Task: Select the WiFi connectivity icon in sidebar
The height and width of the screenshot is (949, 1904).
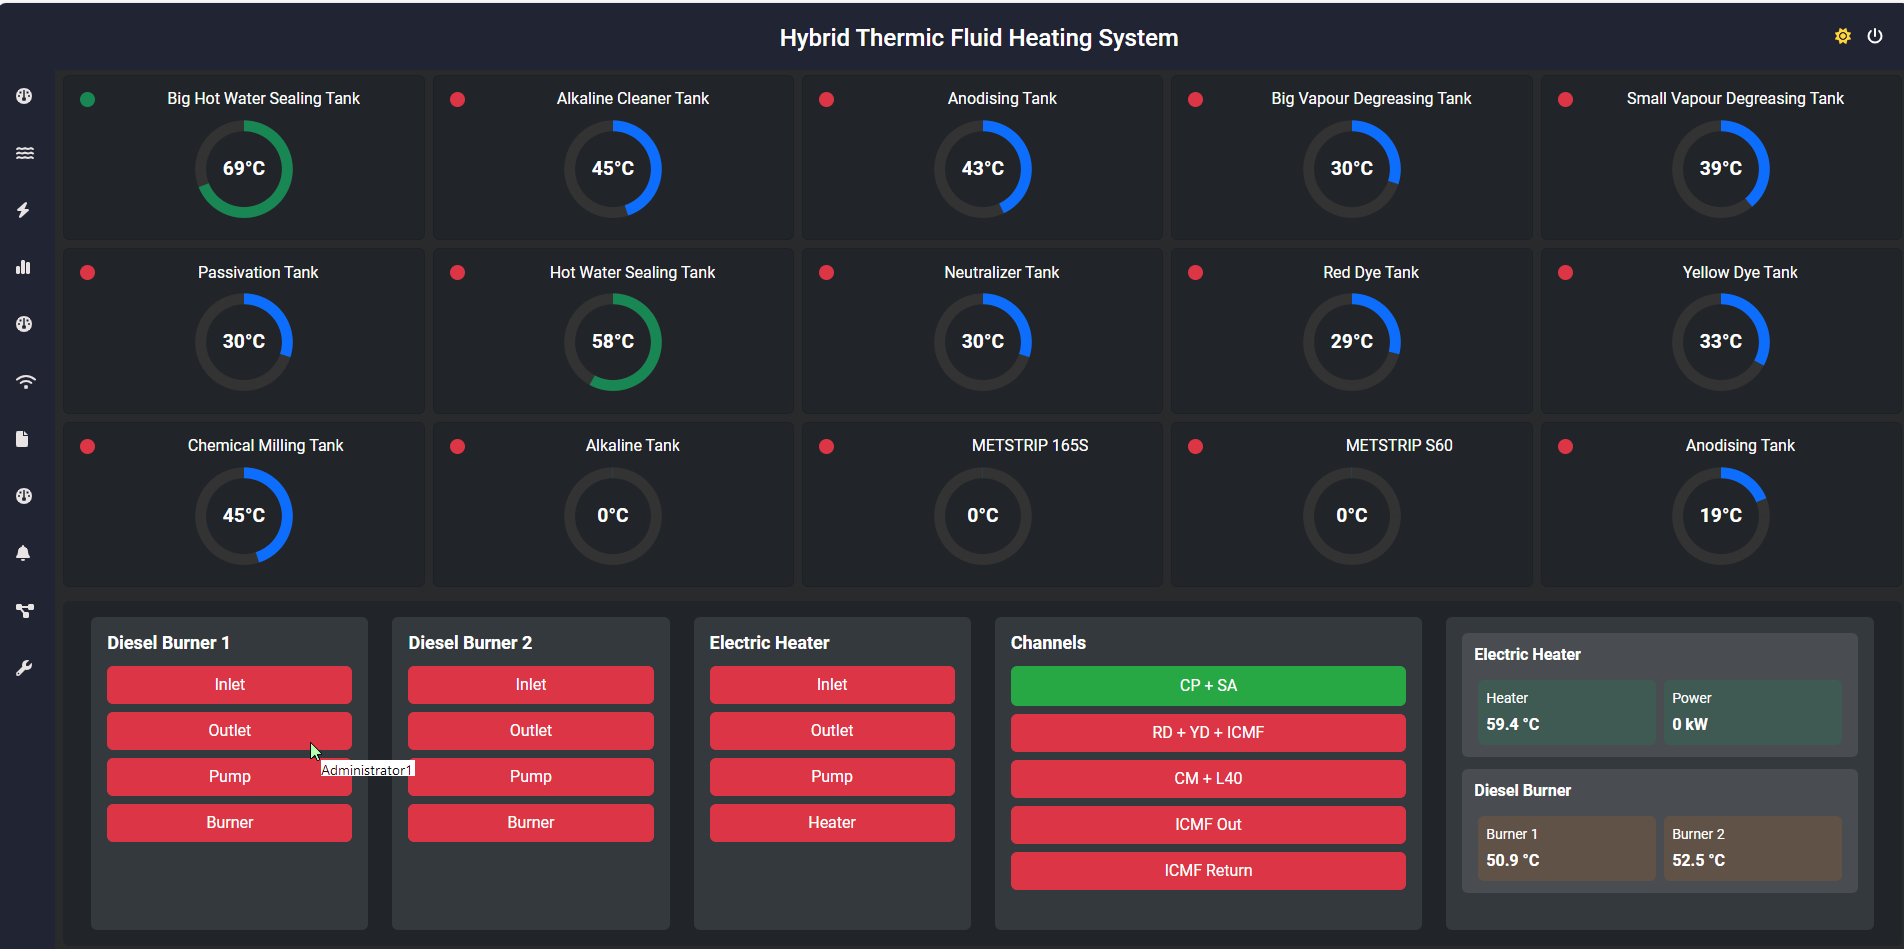Action: tap(24, 381)
